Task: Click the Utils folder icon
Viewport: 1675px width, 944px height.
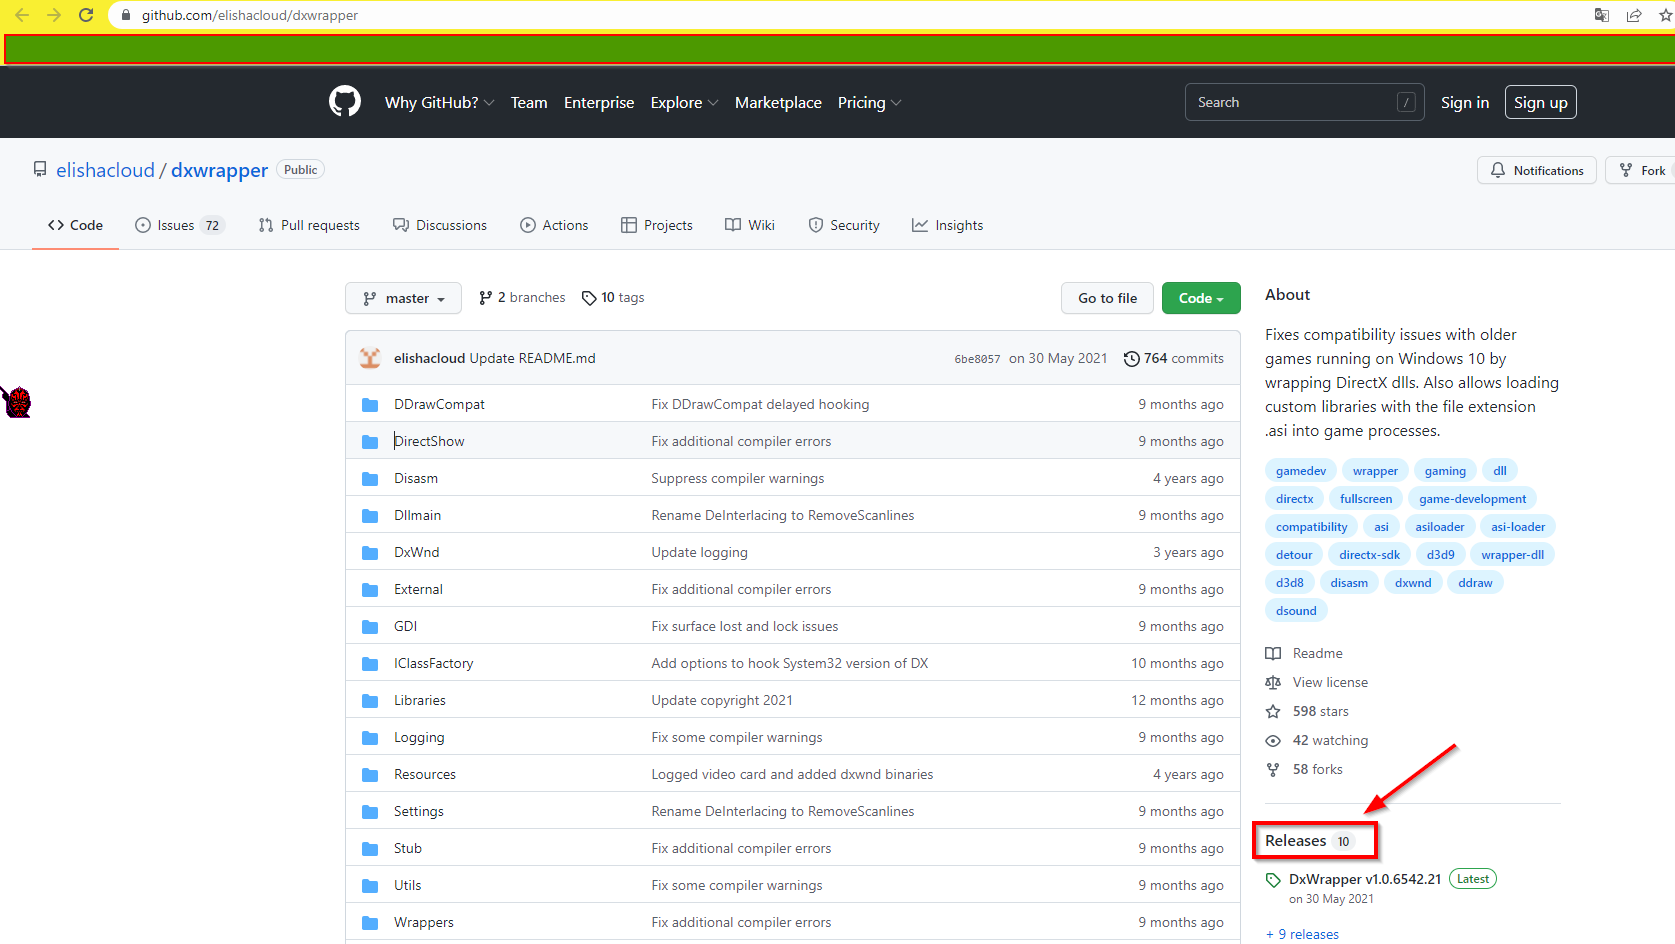Action: [370, 886]
